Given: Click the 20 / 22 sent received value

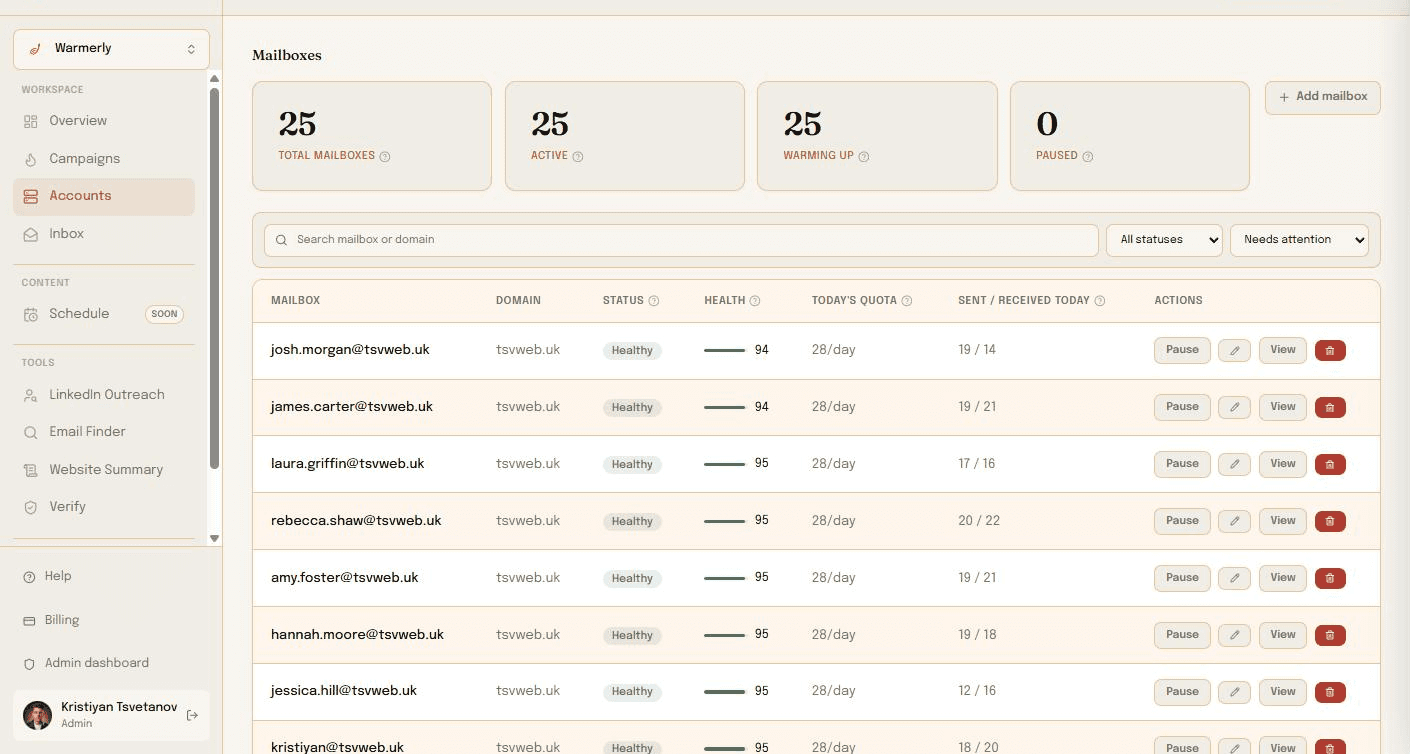Looking at the screenshot, I should click(979, 521).
